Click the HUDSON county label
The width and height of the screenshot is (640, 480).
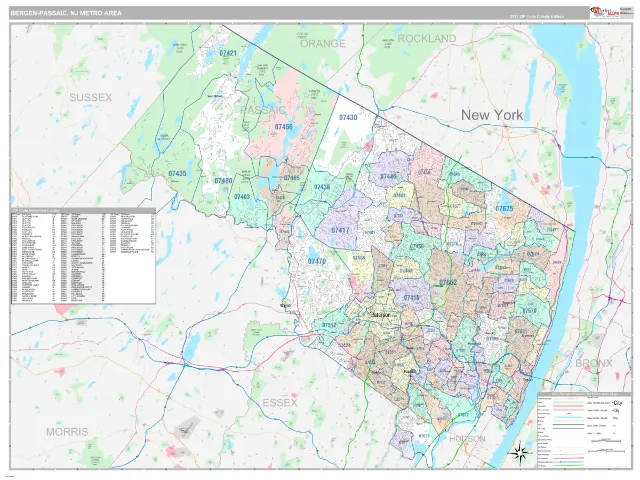467,439
